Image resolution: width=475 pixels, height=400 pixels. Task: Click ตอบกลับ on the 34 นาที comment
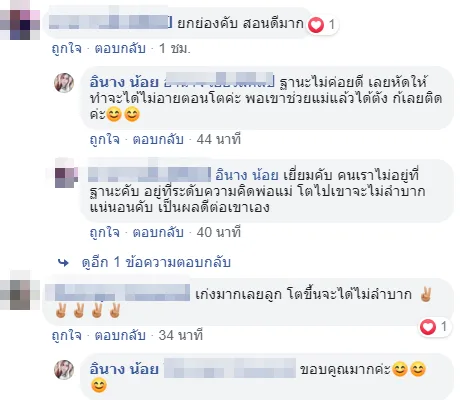[x=120, y=335]
